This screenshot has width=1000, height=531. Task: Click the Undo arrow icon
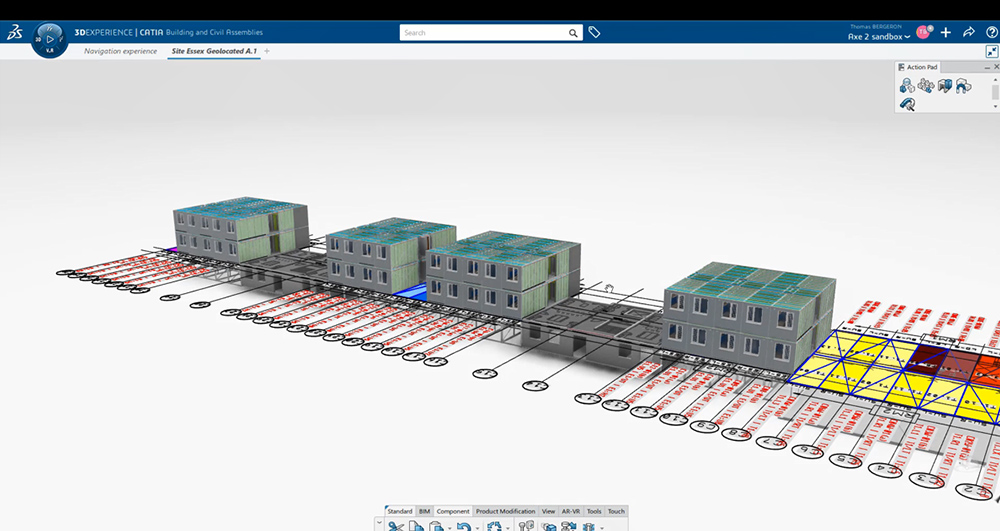coord(464,527)
